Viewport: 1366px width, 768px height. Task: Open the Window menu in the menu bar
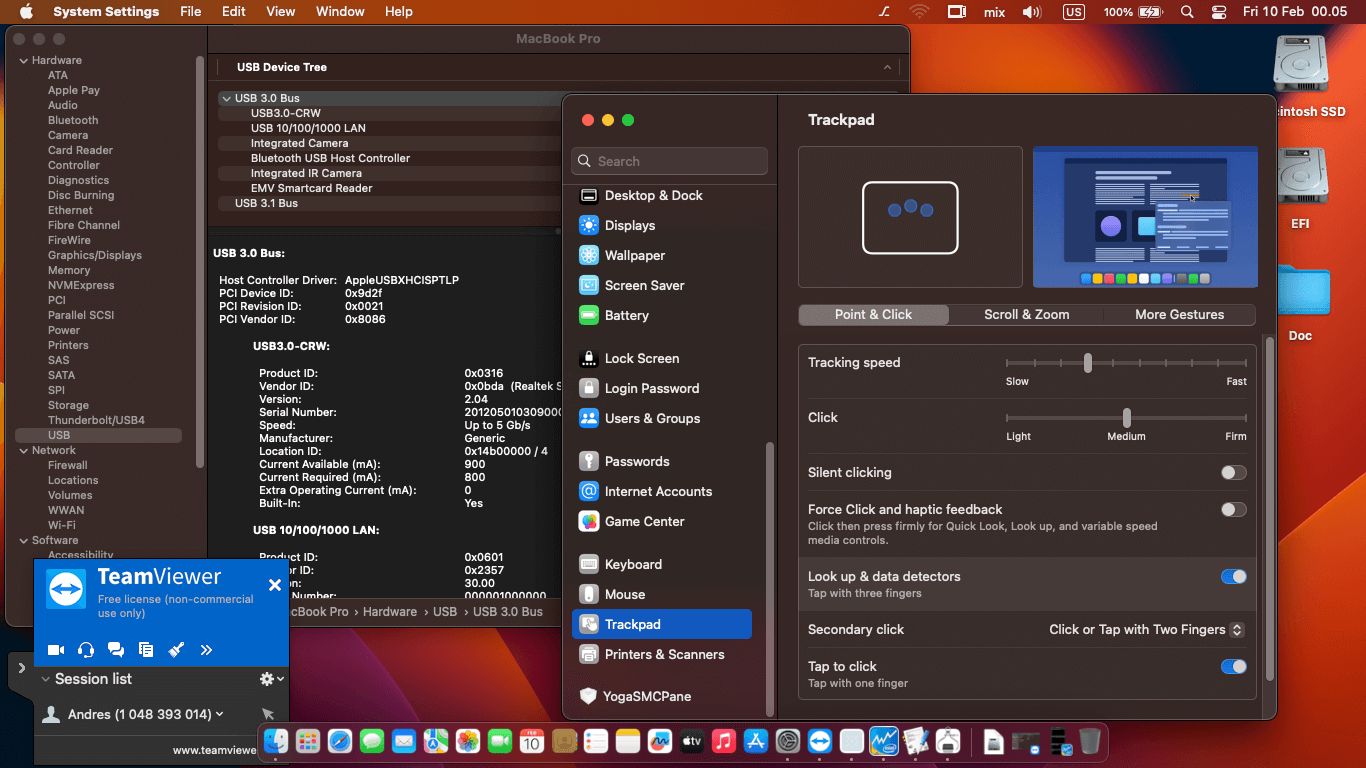(x=340, y=11)
